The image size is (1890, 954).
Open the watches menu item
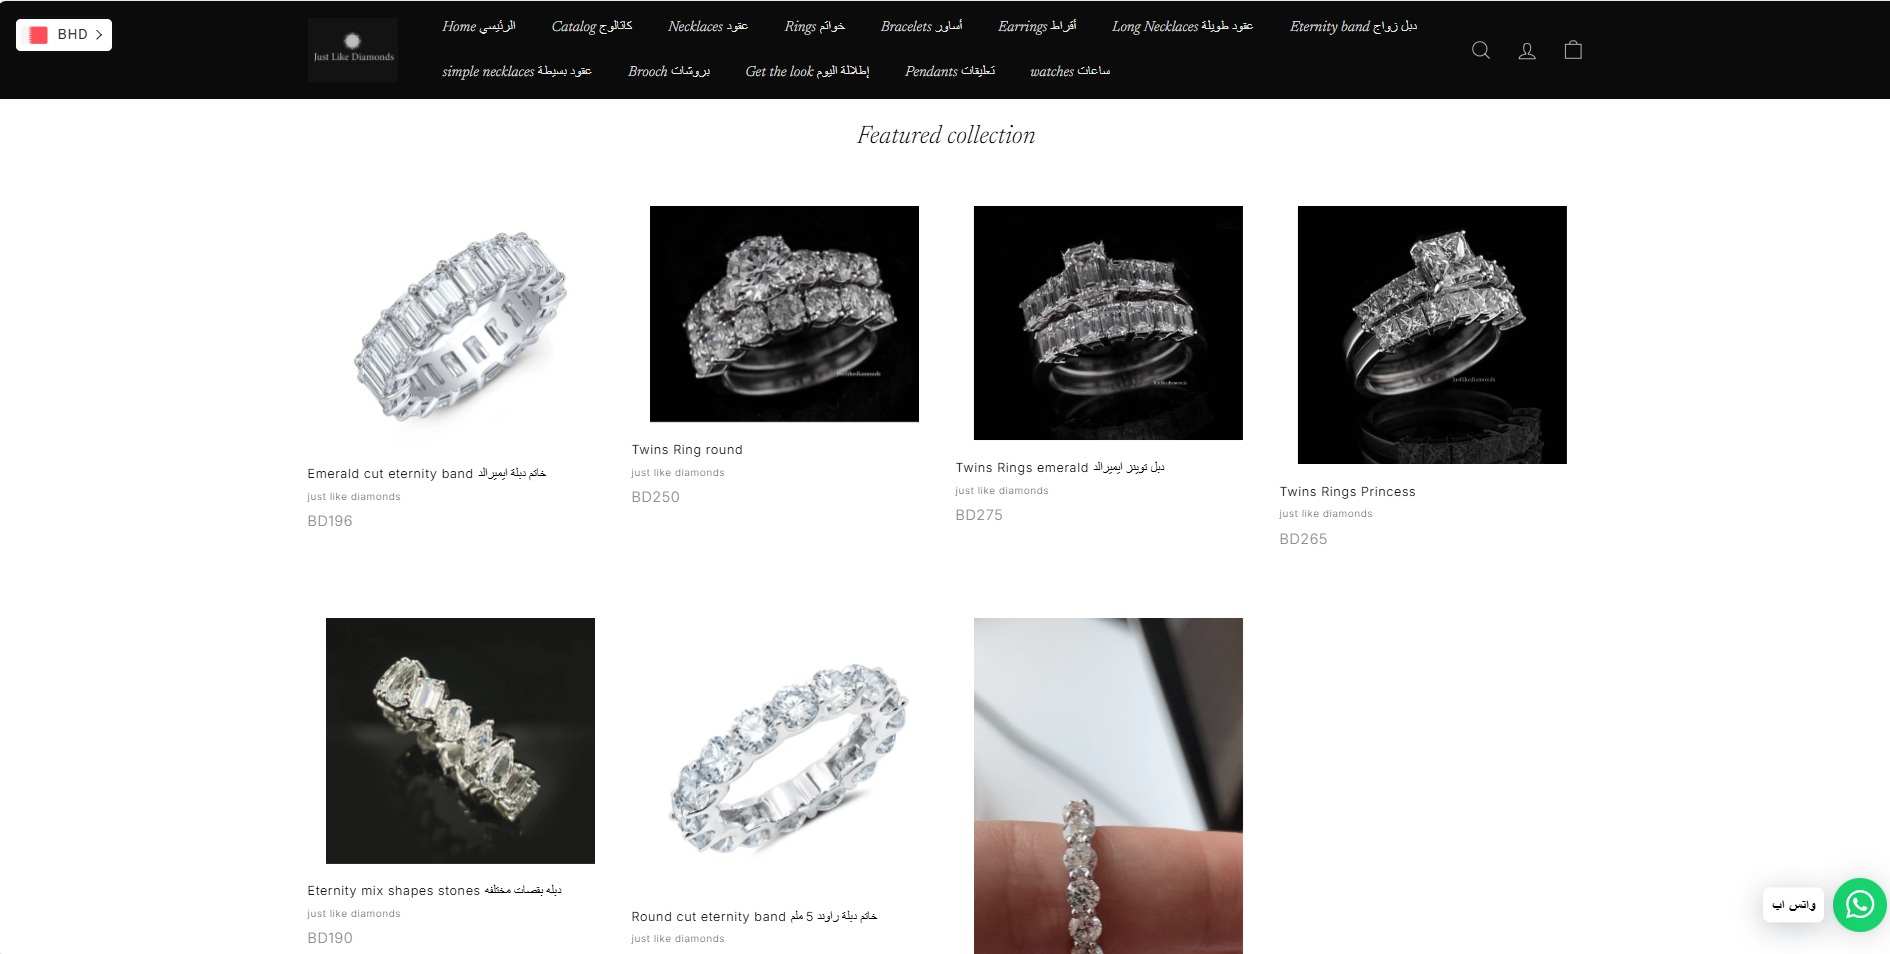[1070, 71]
